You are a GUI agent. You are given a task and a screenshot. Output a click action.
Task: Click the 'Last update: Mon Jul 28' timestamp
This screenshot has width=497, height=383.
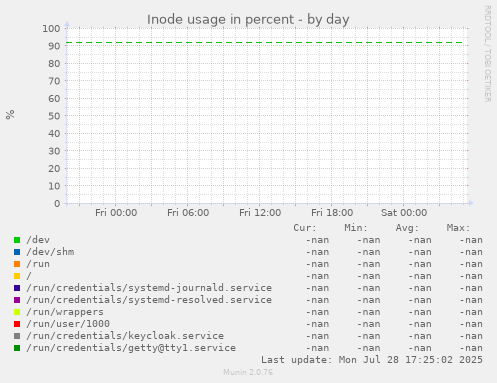pos(372,360)
